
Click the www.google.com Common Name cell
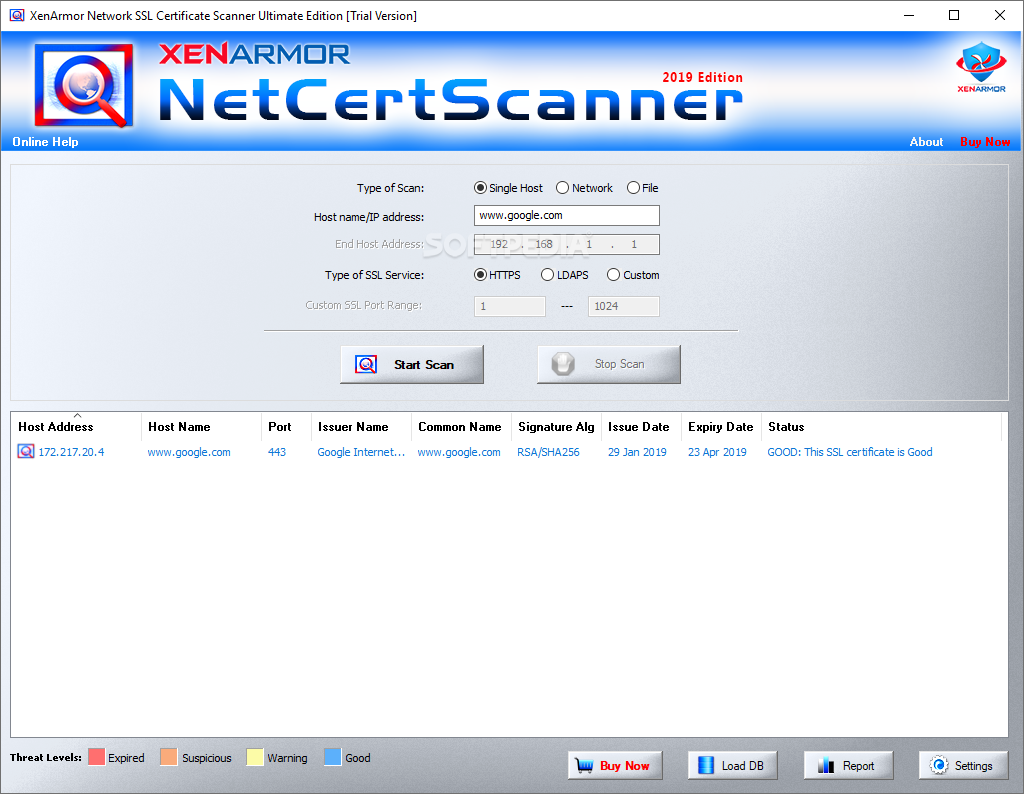(x=459, y=452)
